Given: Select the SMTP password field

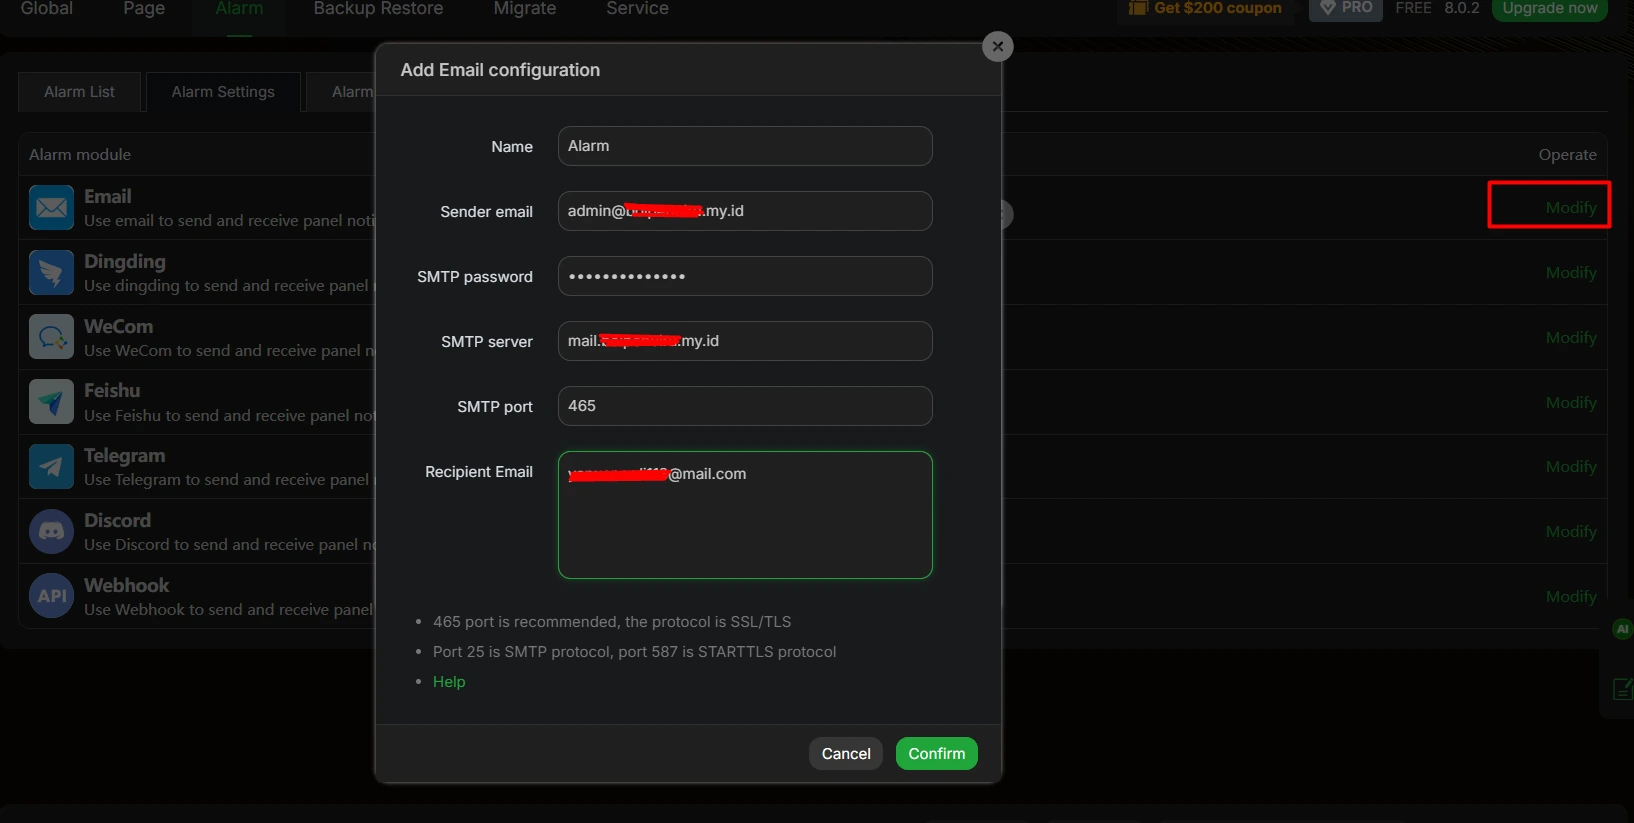Looking at the screenshot, I should [745, 276].
